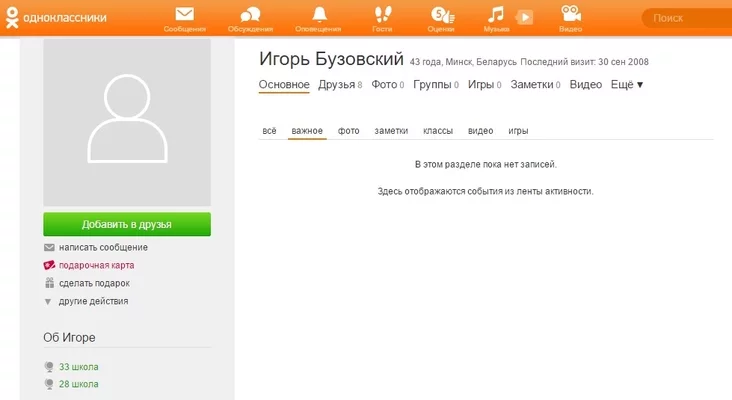Click the Добавить в друзья button
This screenshot has height=400, width=732.
[x=127, y=224]
